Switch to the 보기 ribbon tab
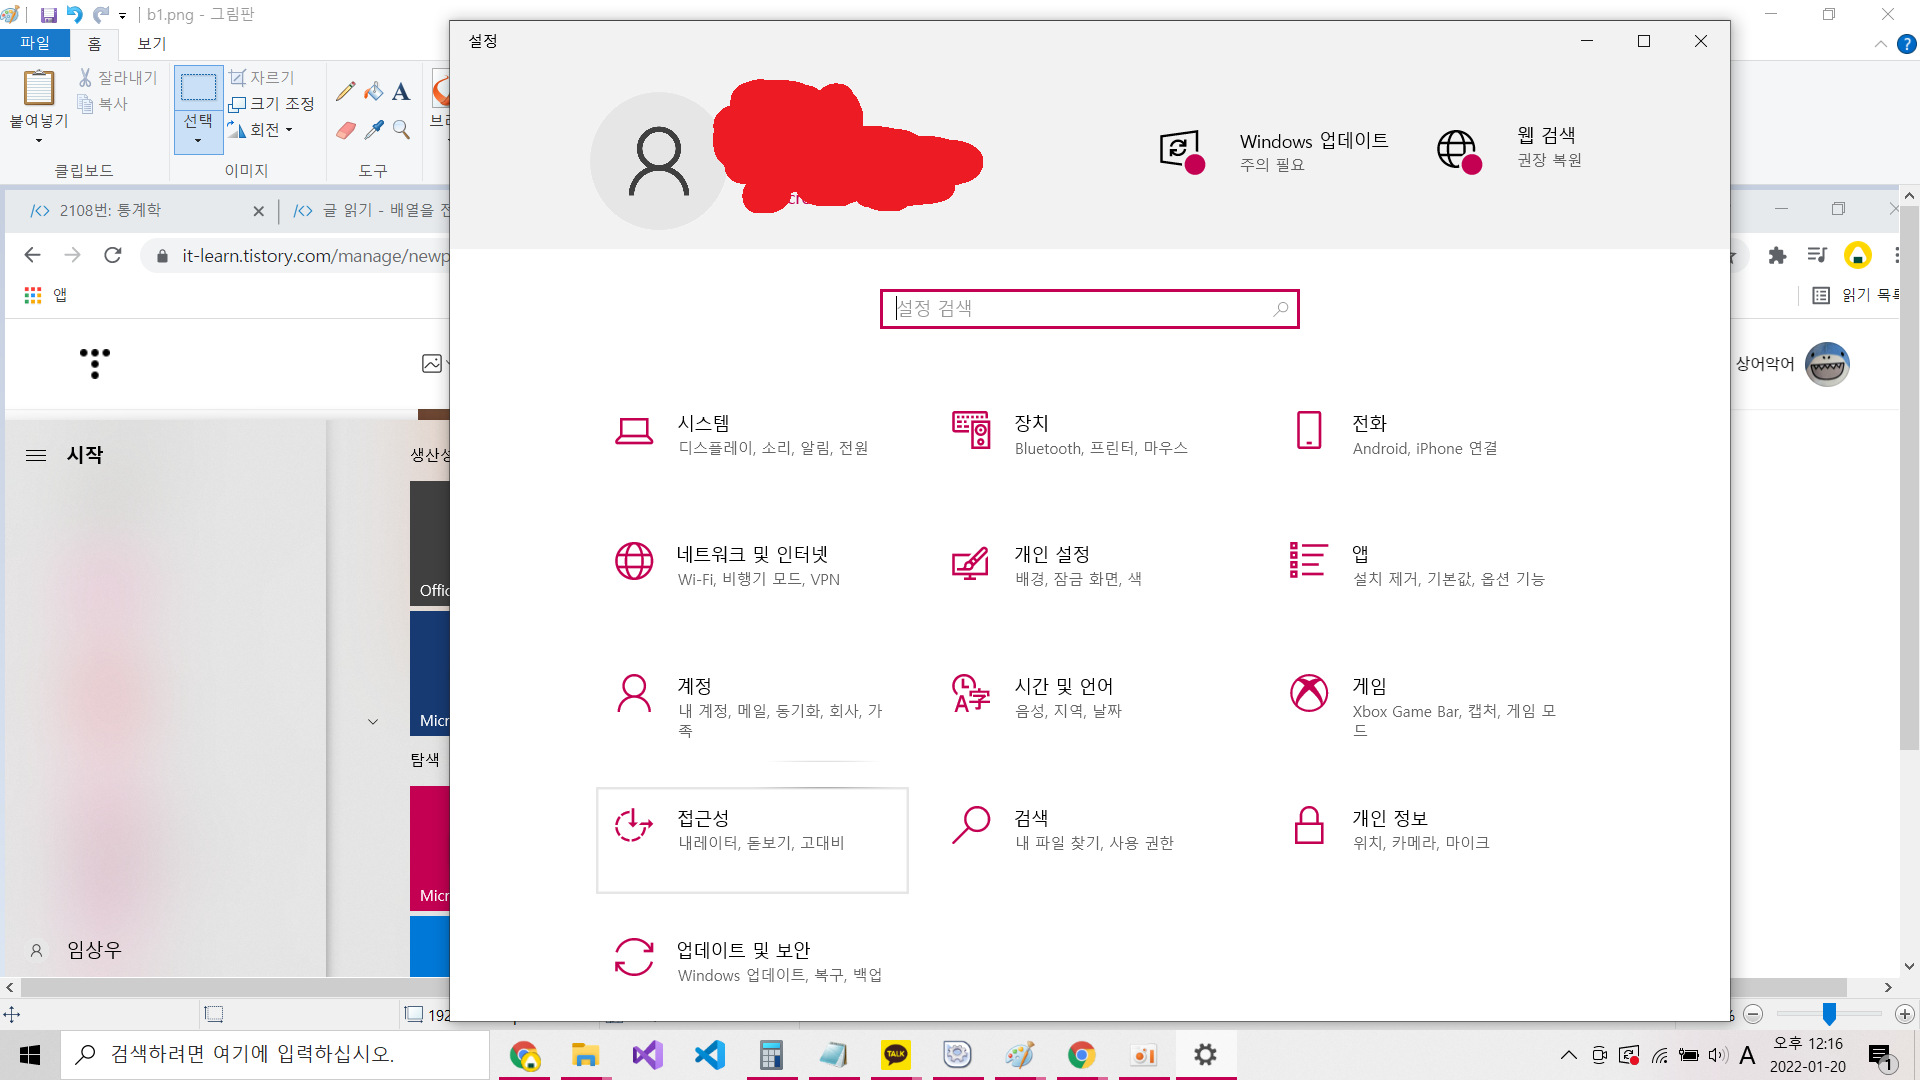Image resolution: width=1920 pixels, height=1080 pixels. point(152,43)
